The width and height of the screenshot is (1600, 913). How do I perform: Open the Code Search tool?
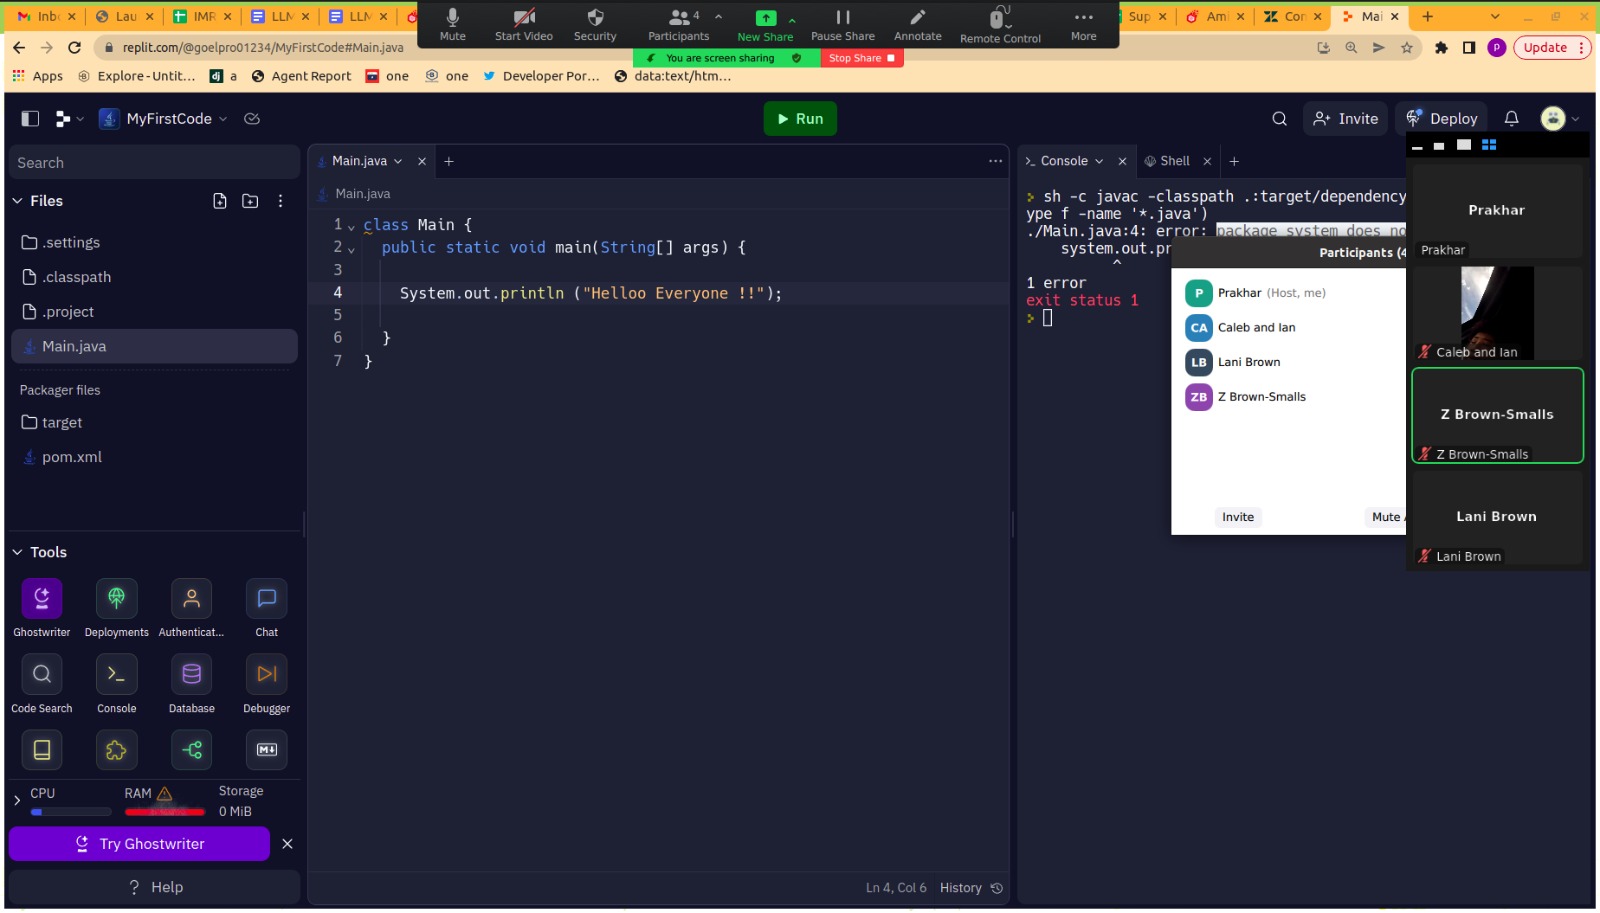point(42,675)
